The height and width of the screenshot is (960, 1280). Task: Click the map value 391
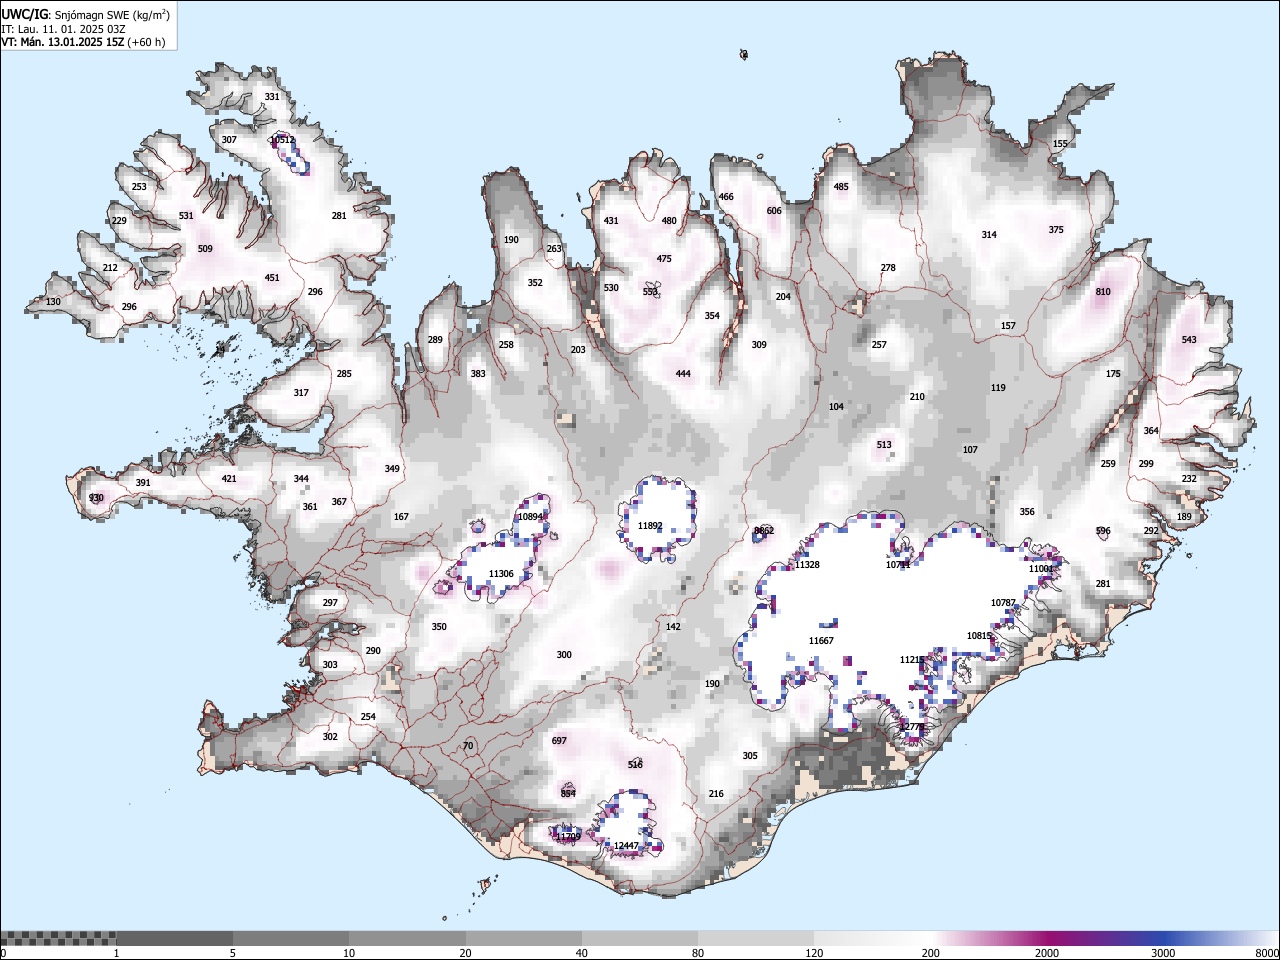(x=143, y=483)
